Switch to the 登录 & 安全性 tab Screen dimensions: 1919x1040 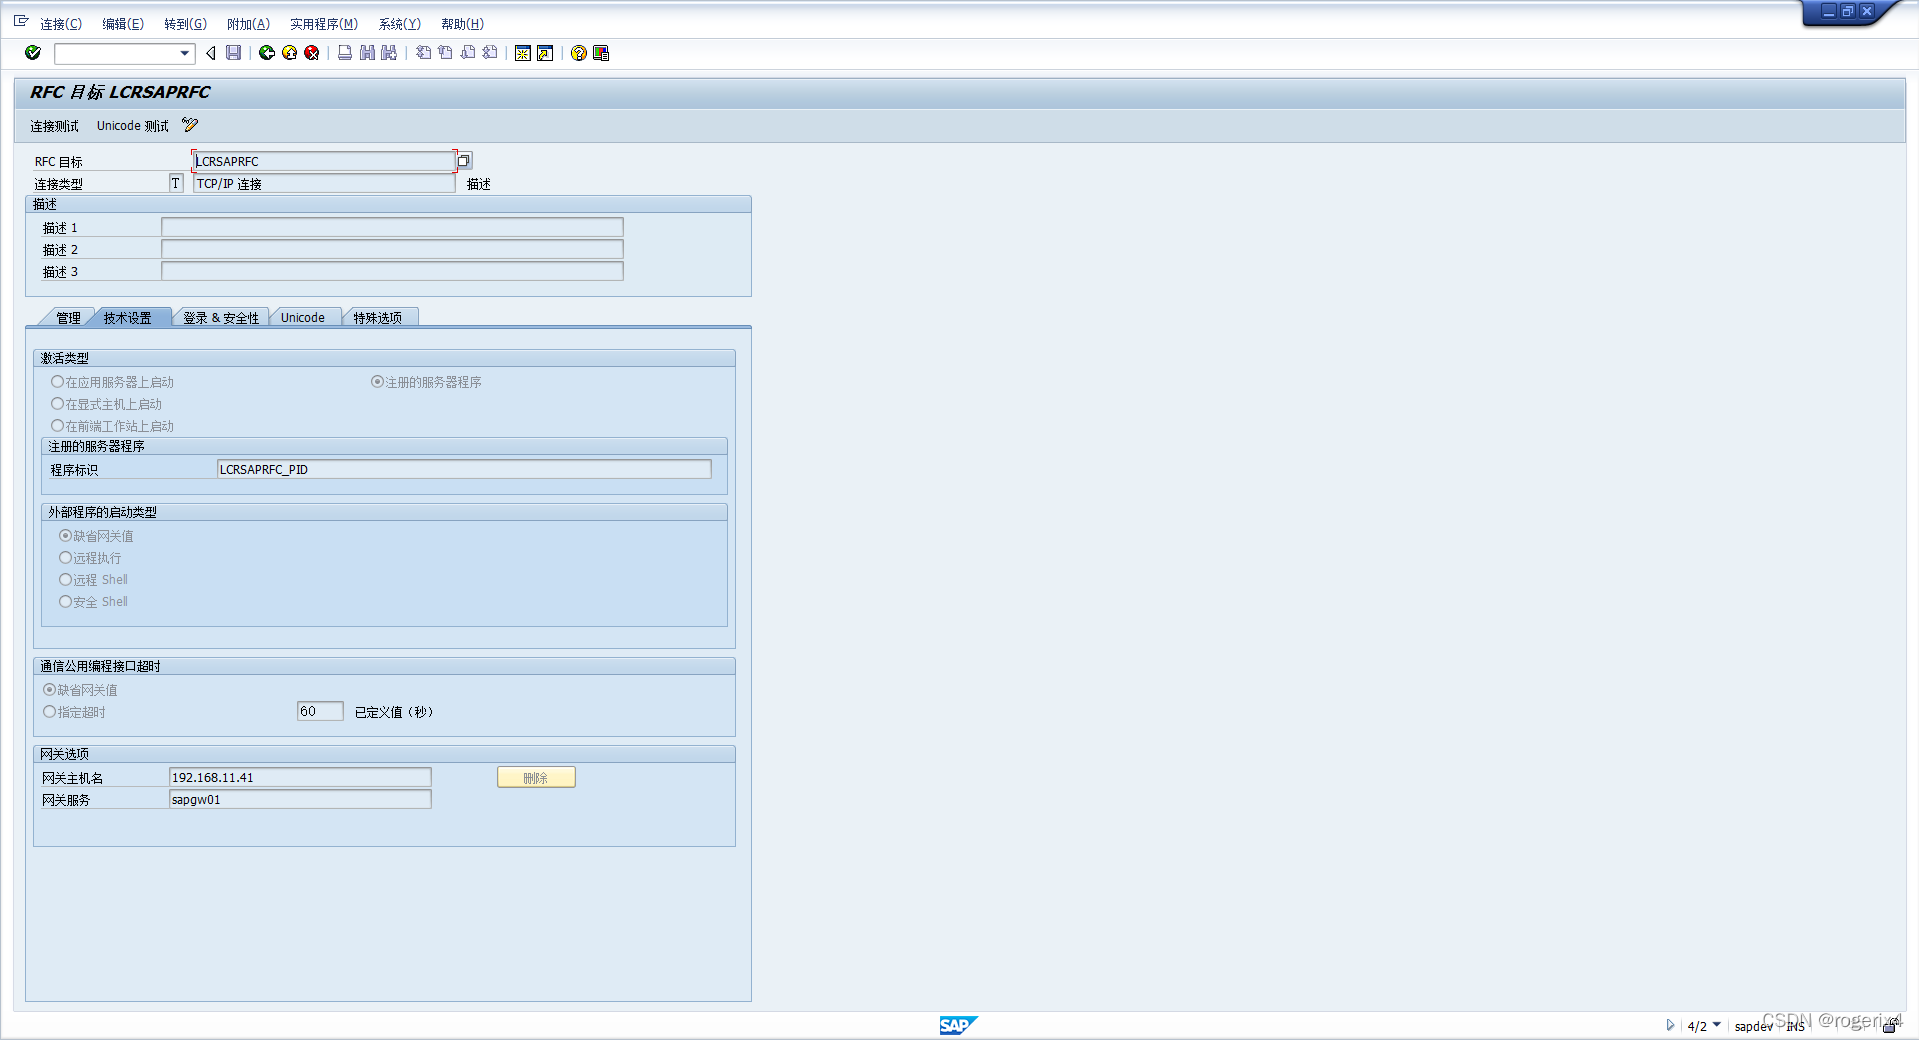[220, 318]
